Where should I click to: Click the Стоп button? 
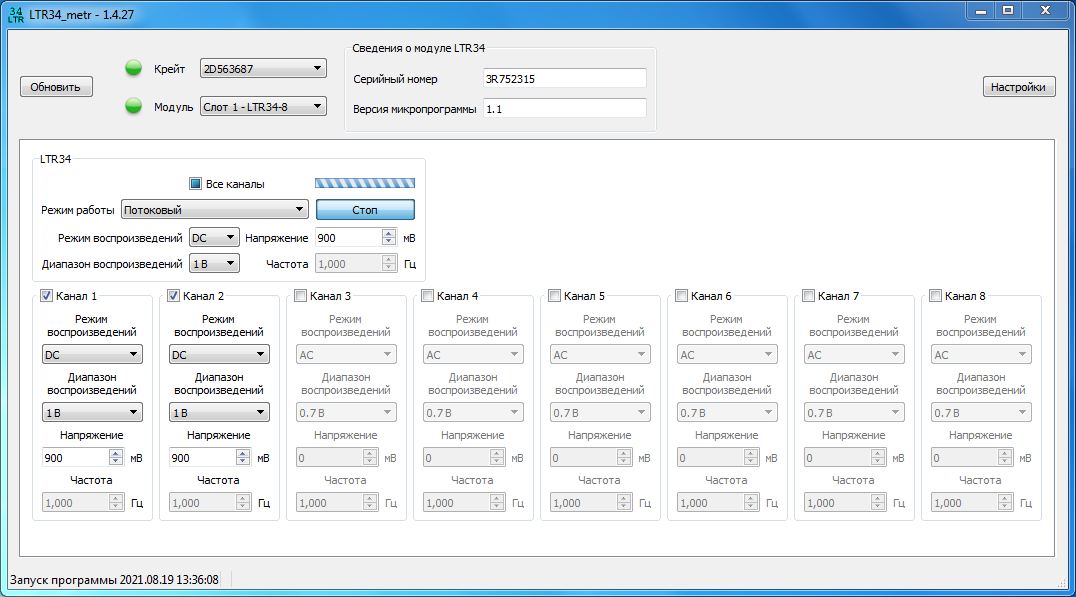point(365,209)
